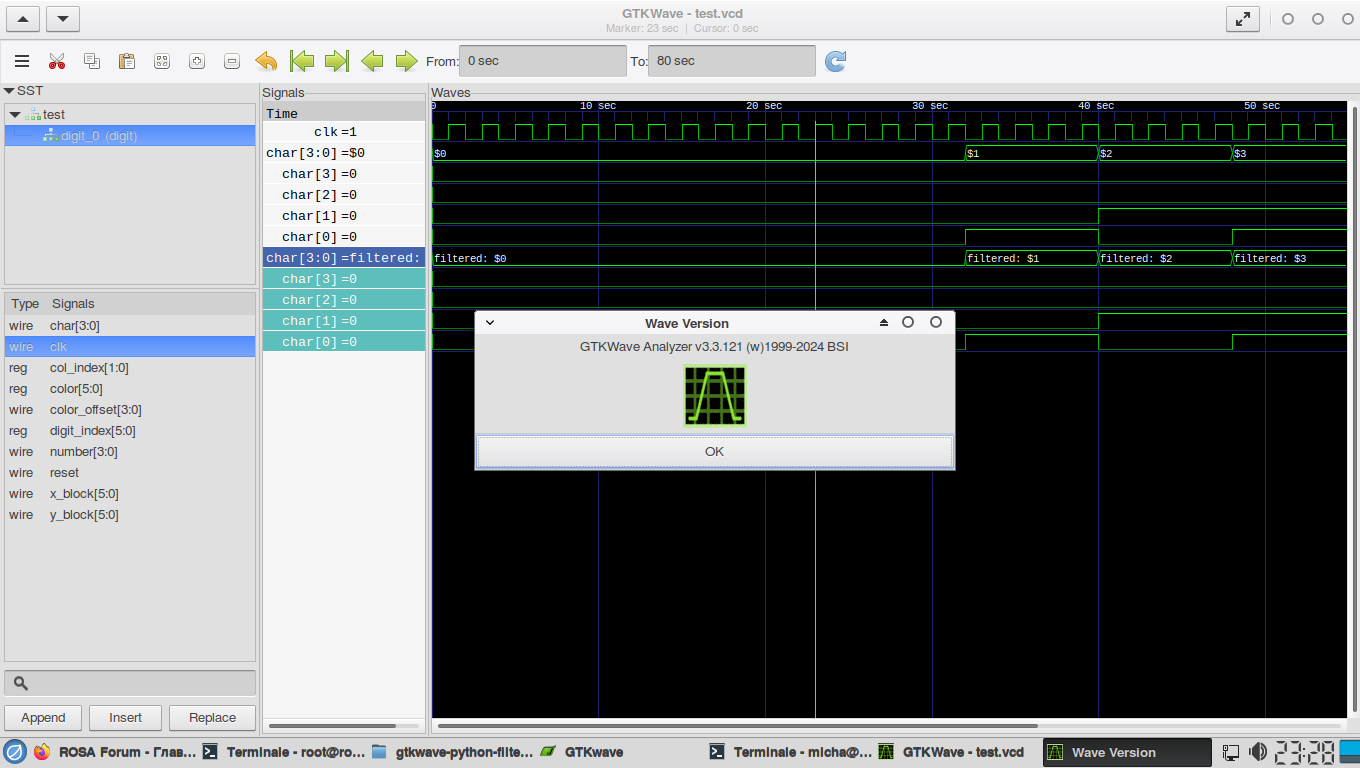The image size is (1360, 768).
Task: Click the Reload waveform icon
Action: pyautogui.click(x=835, y=61)
